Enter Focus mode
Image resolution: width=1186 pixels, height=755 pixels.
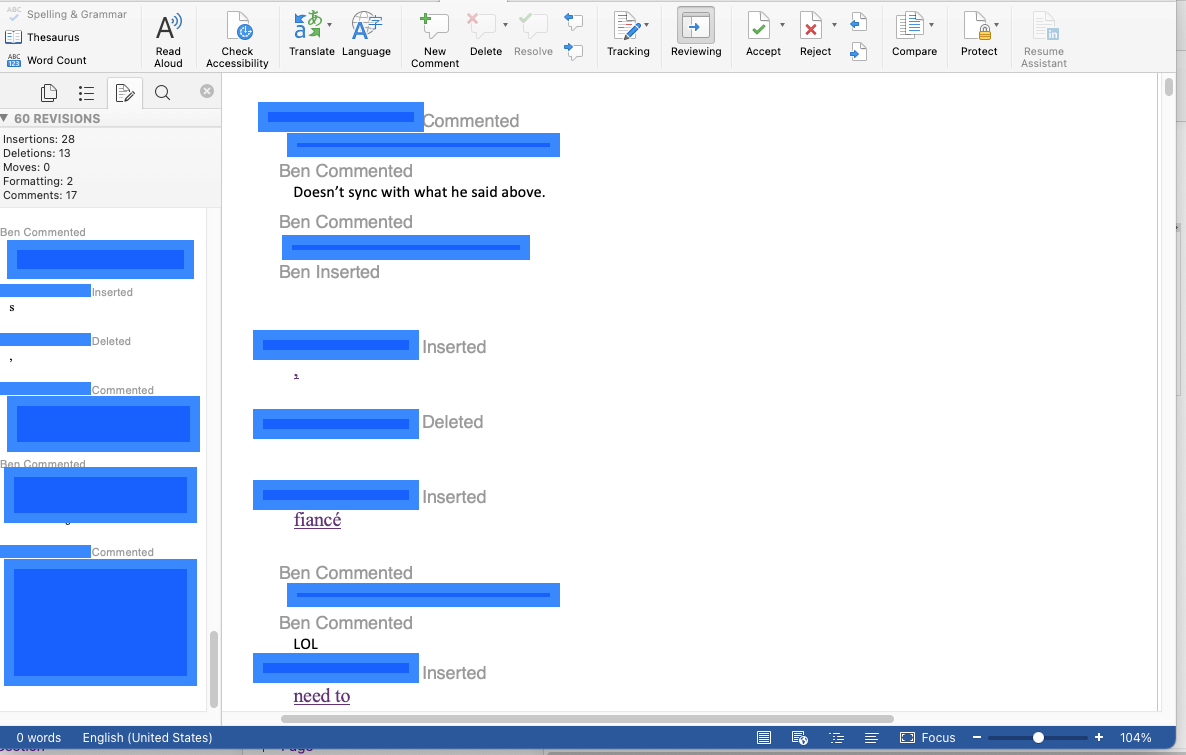(x=927, y=738)
